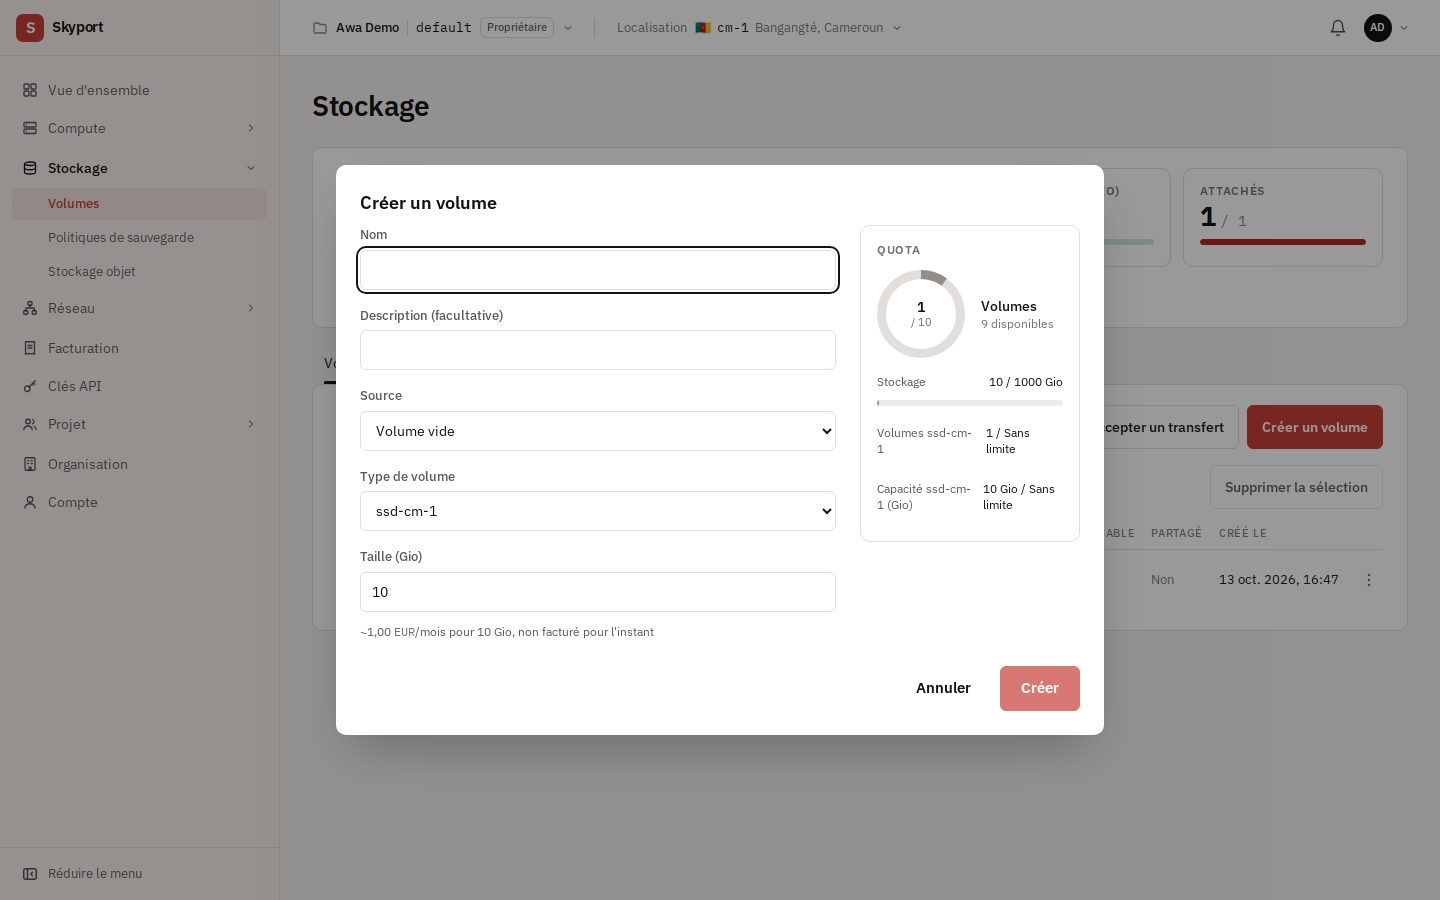Click the Stockage quota progress bar
This screenshot has height=900, width=1440.
pos(970,403)
